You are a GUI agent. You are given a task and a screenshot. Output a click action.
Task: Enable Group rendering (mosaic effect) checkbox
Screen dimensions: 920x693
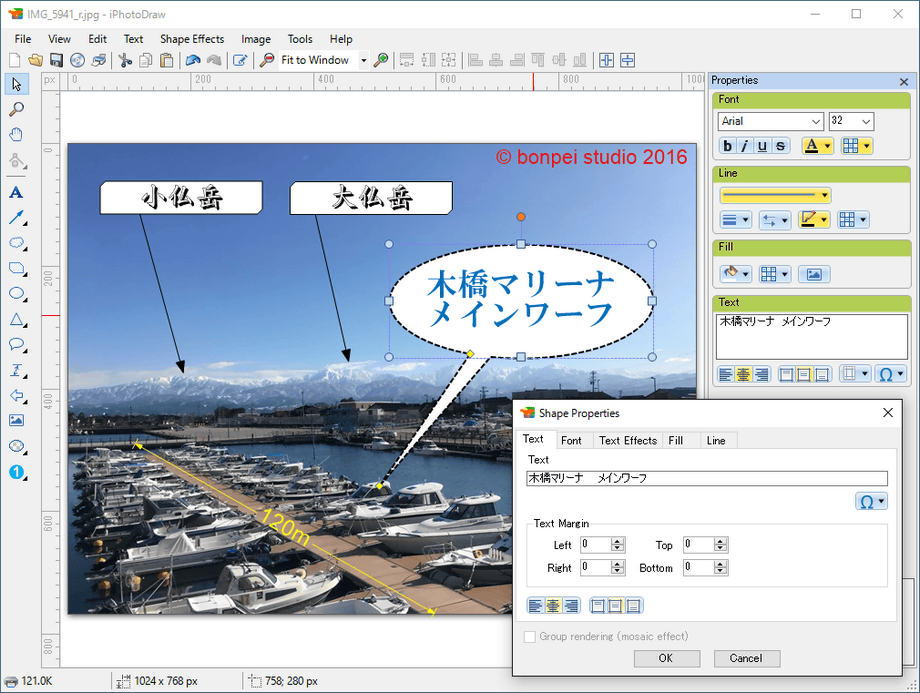coord(530,637)
